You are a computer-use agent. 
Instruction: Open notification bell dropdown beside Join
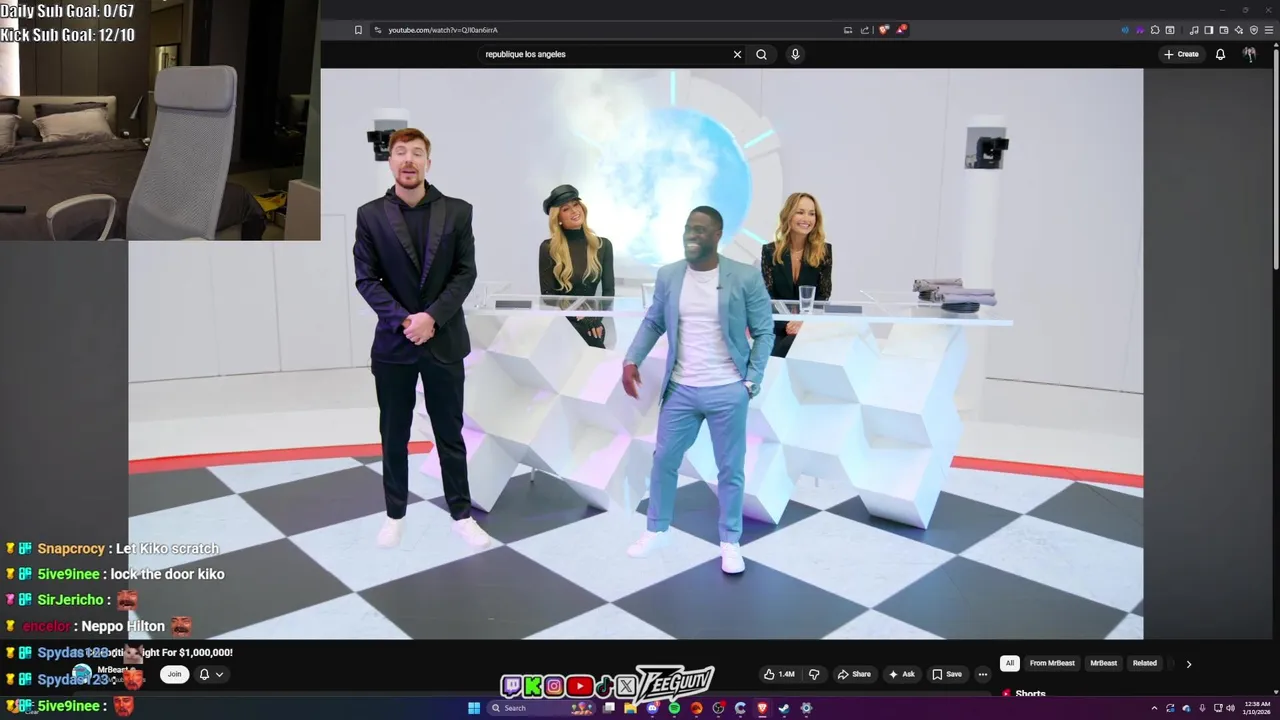point(211,674)
